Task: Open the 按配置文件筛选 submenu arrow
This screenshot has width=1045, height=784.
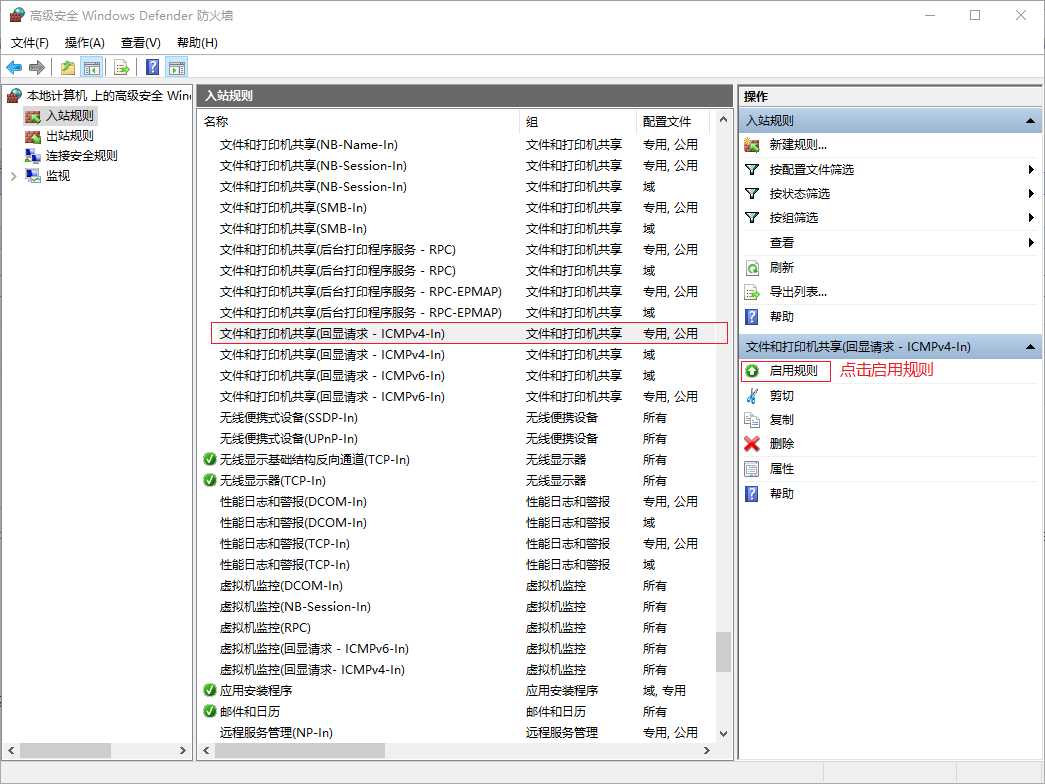Action: (x=1031, y=169)
